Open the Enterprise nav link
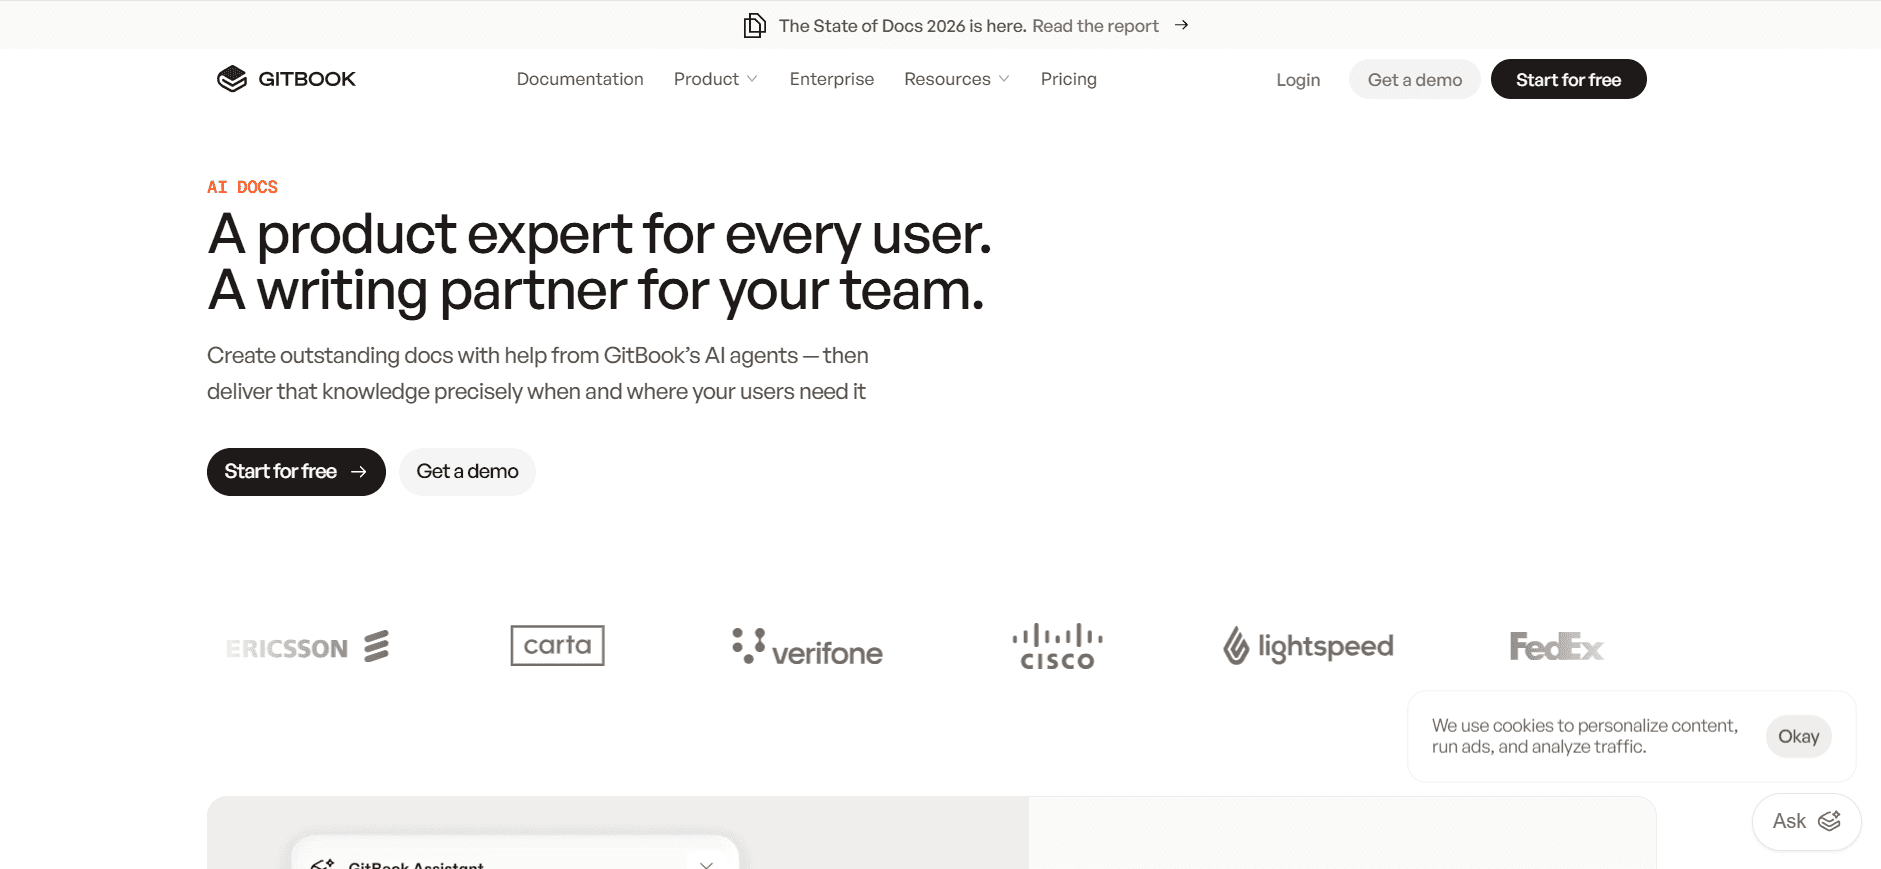This screenshot has height=869, width=1881. pyautogui.click(x=832, y=79)
